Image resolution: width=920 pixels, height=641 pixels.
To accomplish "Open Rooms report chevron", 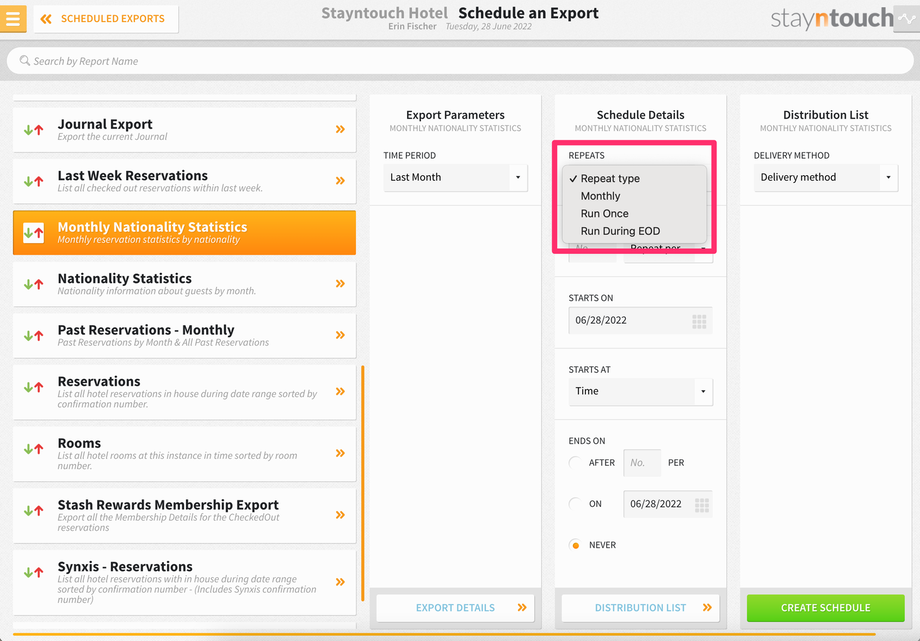I will pyautogui.click(x=340, y=453).
